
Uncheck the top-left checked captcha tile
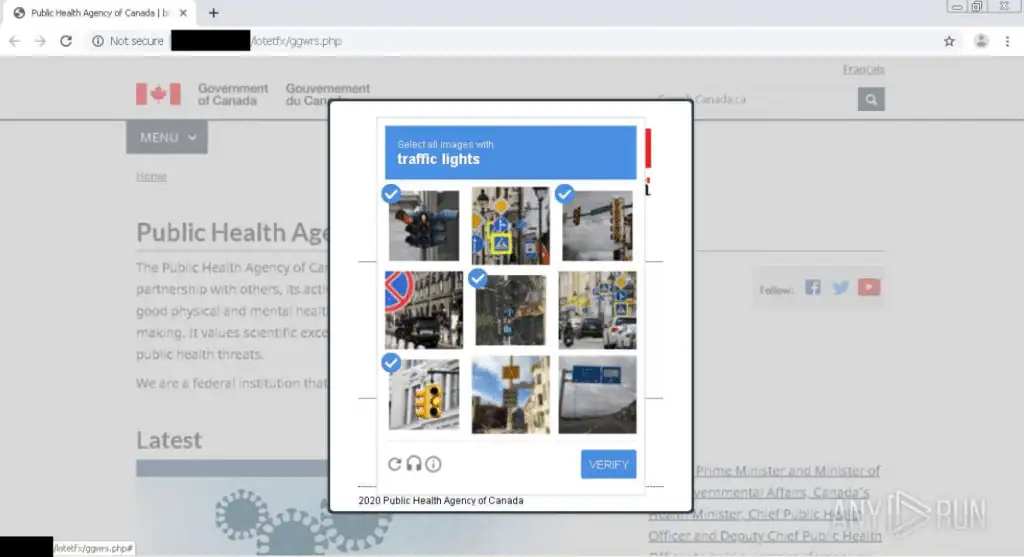[x=424, y=225]
